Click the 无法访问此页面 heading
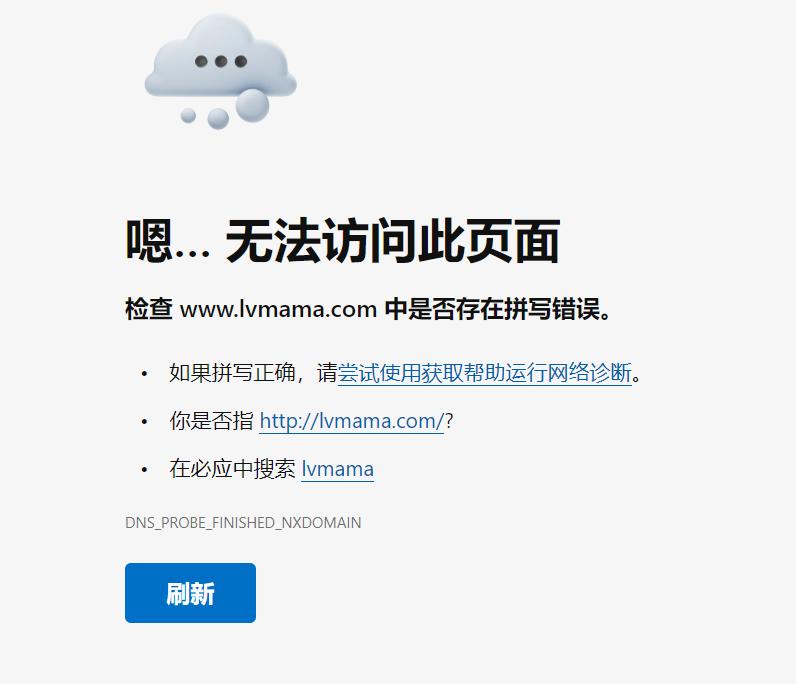The image size is (796, 684). pos(392,241)
